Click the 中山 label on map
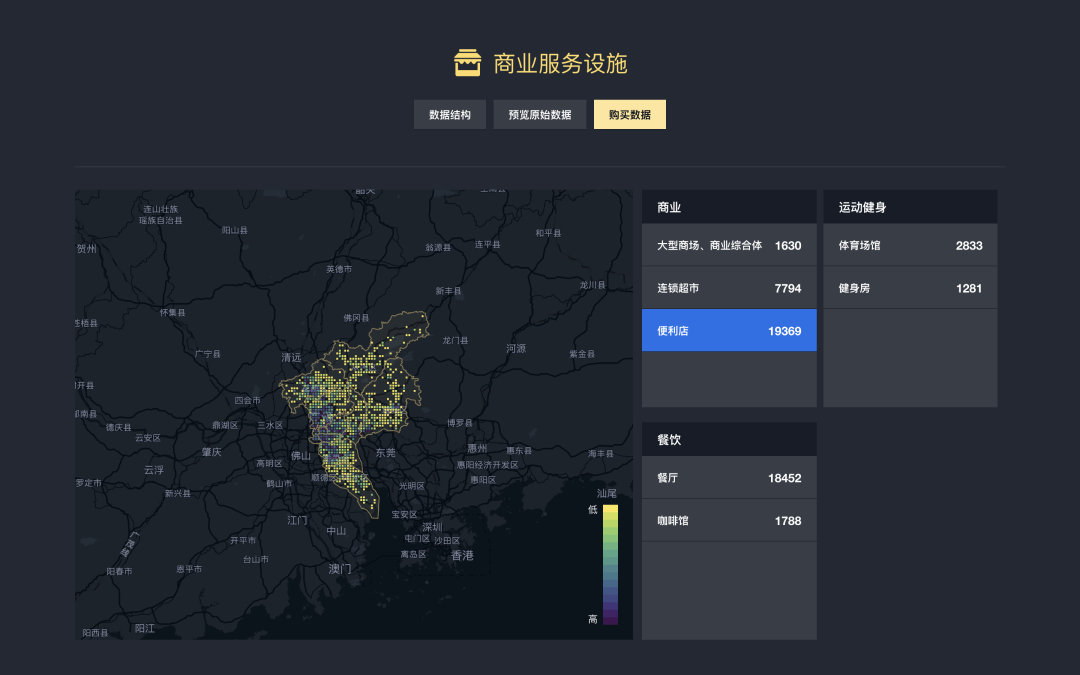Viewport: 1080px width, 675px height. click(336, 531)
